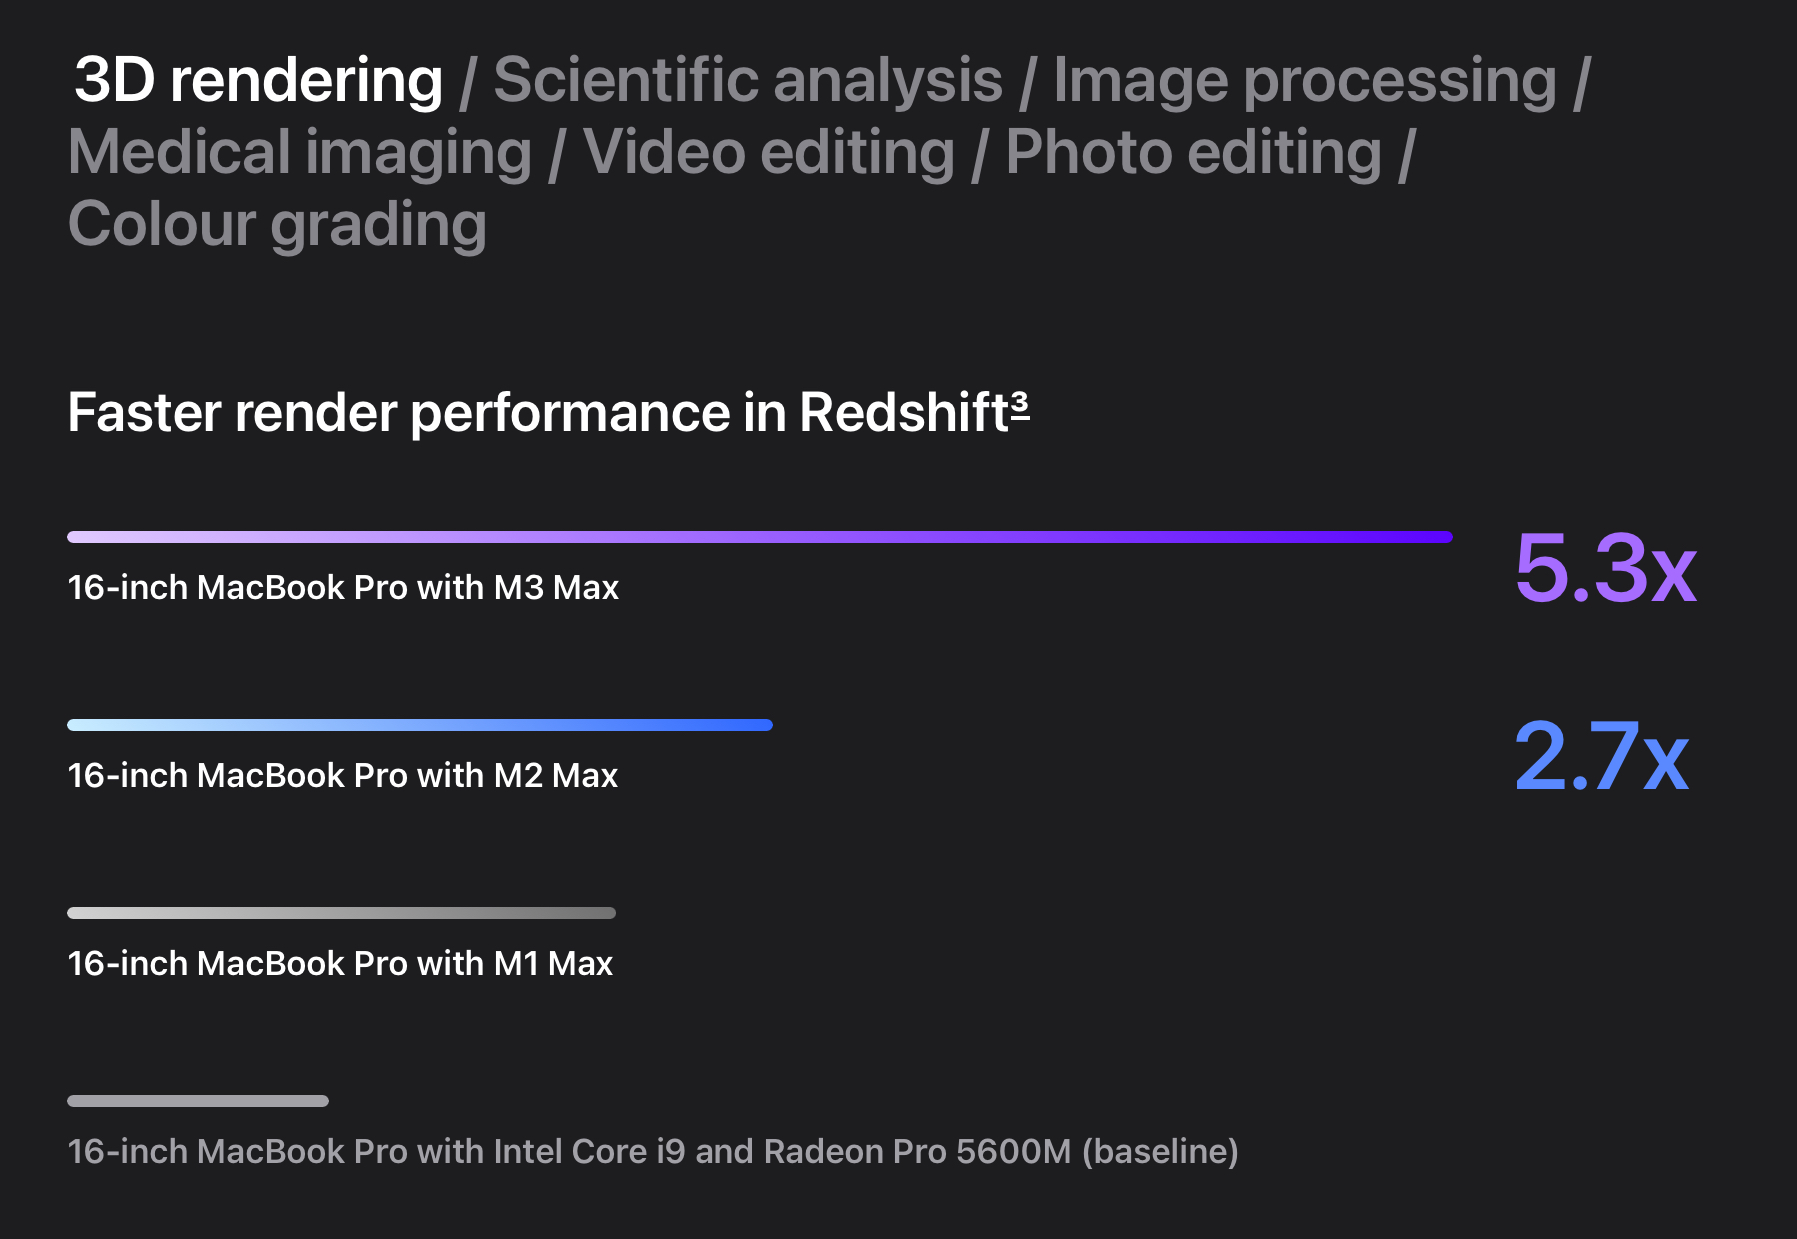Open footnote 3 next to Redshift
This screenshot has width=1797, height=1239.
[1020, 402]
